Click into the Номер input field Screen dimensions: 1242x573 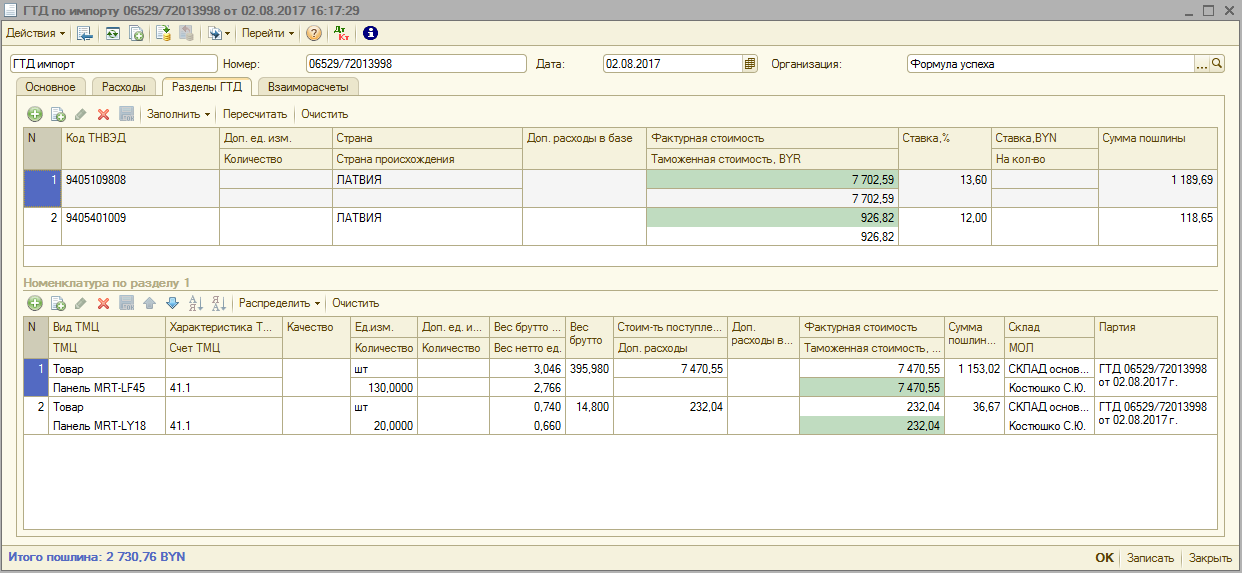pyautogui.click(x=415, y=64)
